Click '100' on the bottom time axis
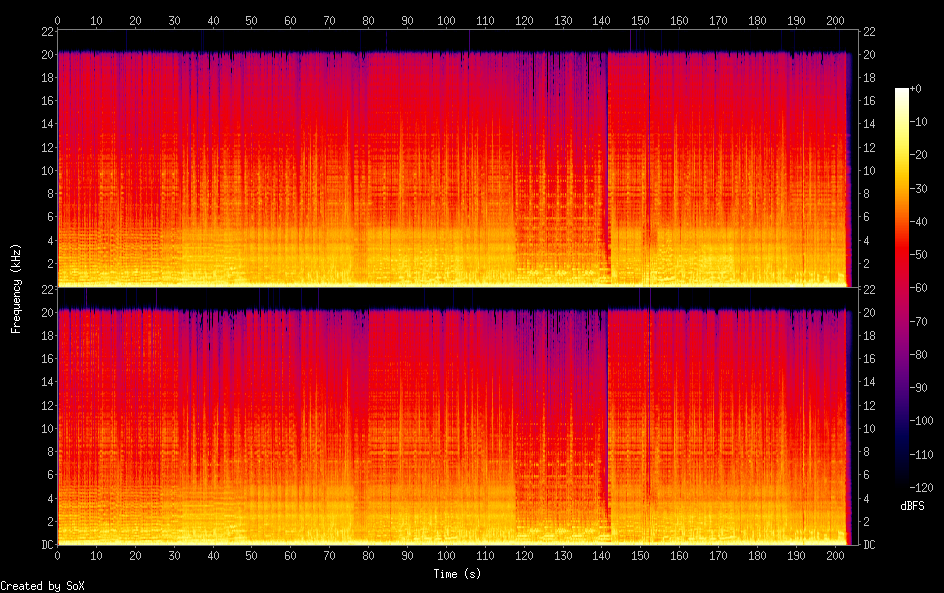Image resolution: width=944 pixels, height=593 pixels. click(x=446, y=556)
